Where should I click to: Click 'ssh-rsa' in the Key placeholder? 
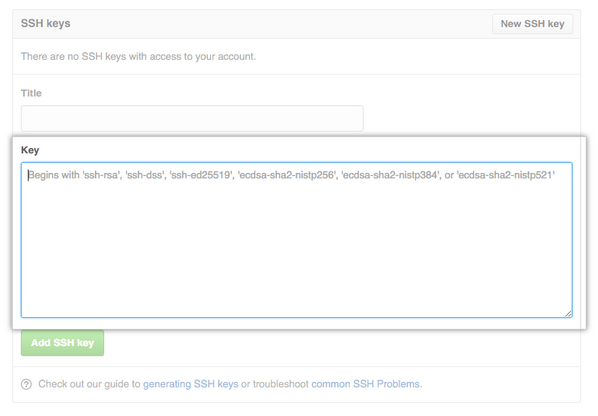[x=101, y=175]
